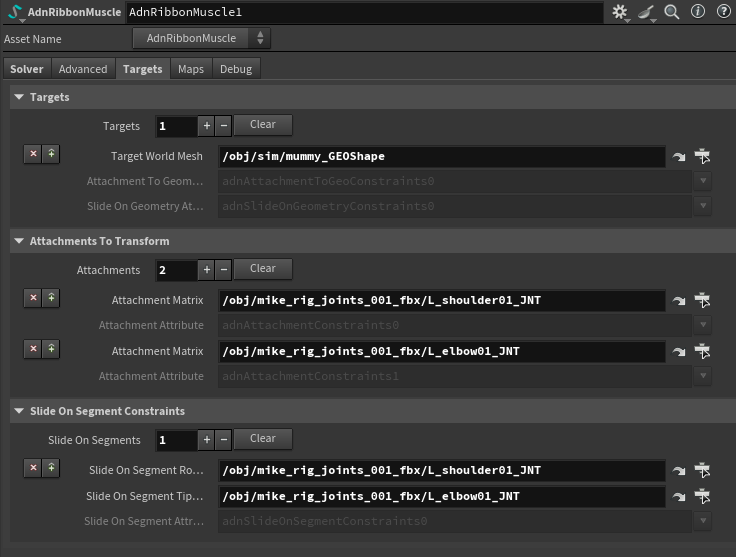Clear all Attachments entries

coord(263,269)
